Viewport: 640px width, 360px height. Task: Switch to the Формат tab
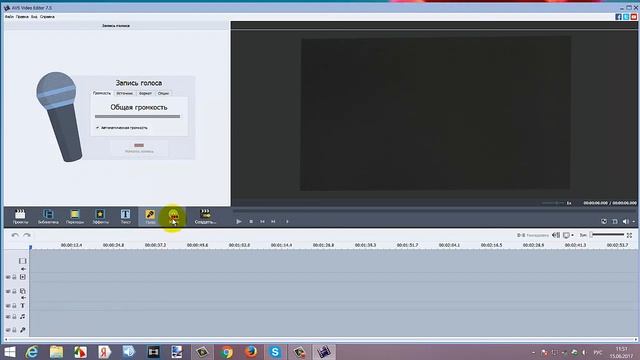click(x=145, y=93)
